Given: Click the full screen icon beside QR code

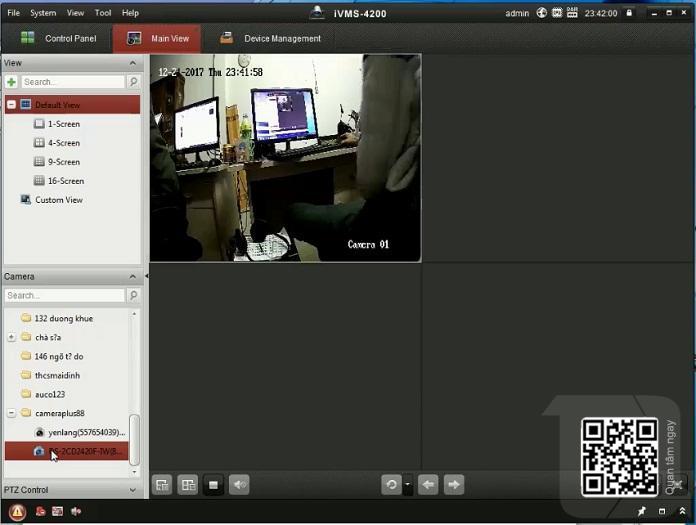Looking at the screenshot, I should (x=677, y=485).
